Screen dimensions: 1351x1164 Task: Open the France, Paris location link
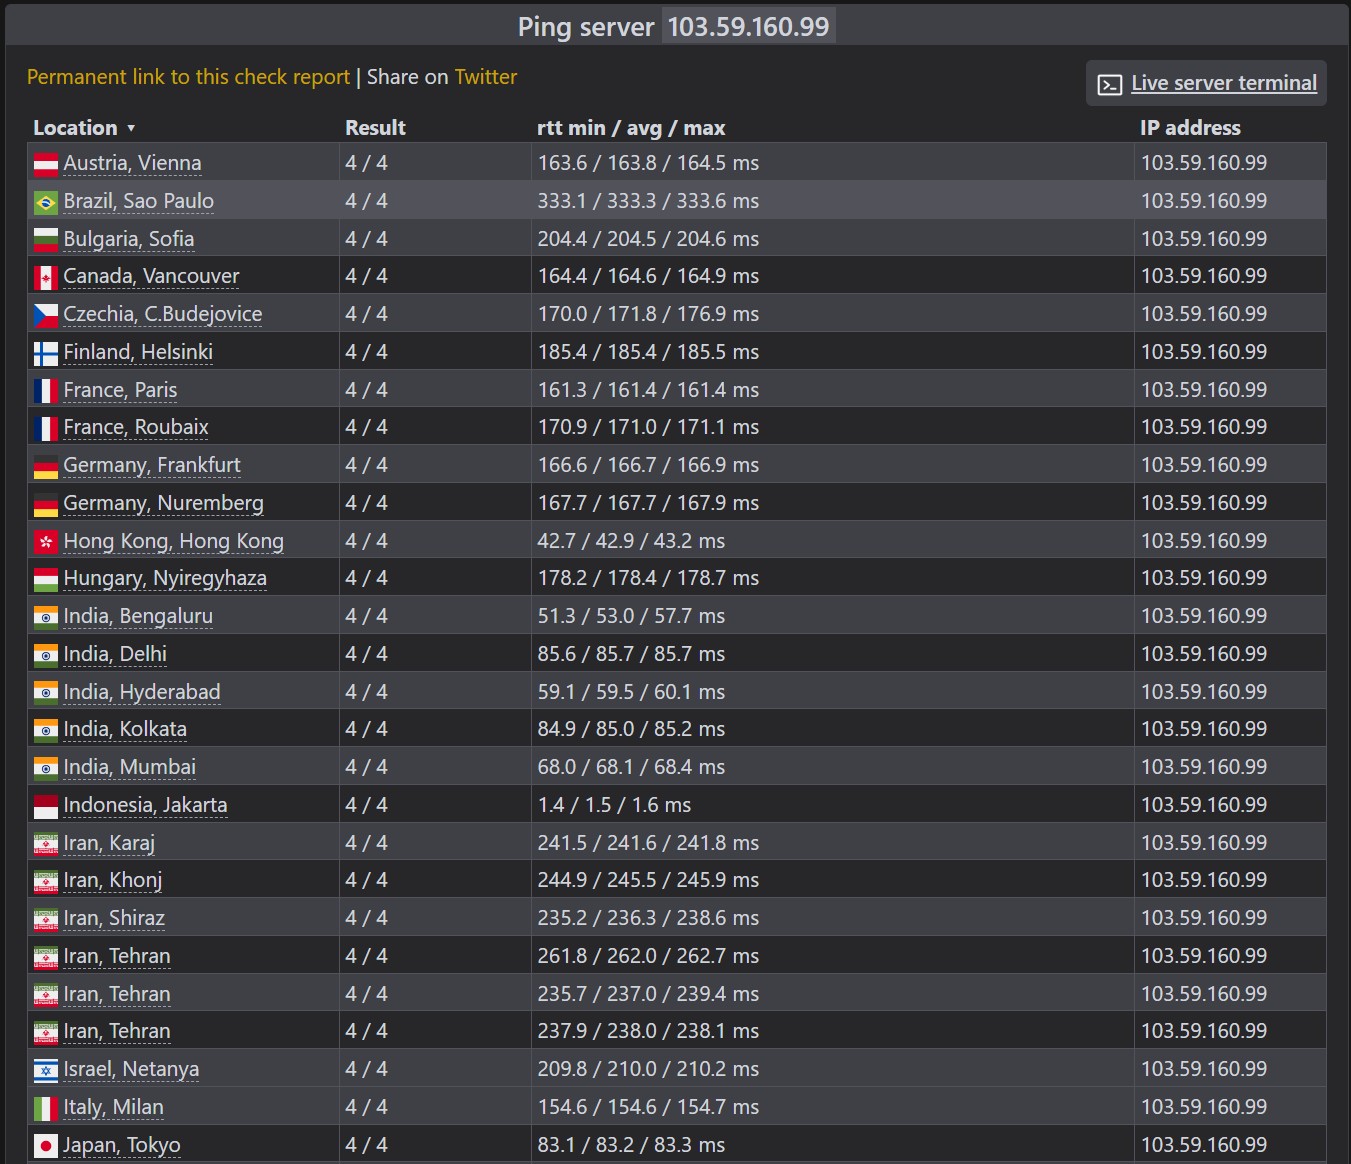point(120,390)
